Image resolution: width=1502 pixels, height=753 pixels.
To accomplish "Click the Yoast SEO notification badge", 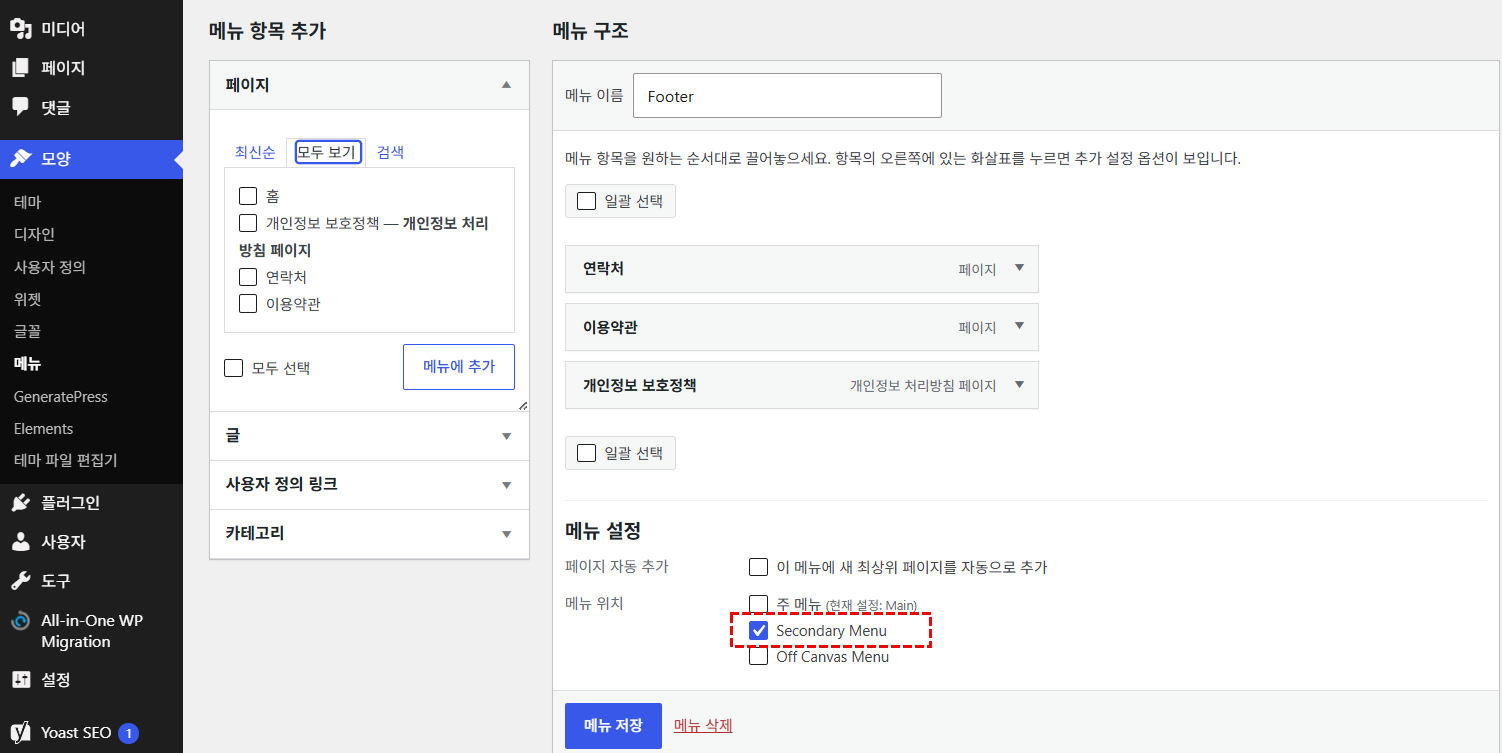I will [x=128, y=733].
